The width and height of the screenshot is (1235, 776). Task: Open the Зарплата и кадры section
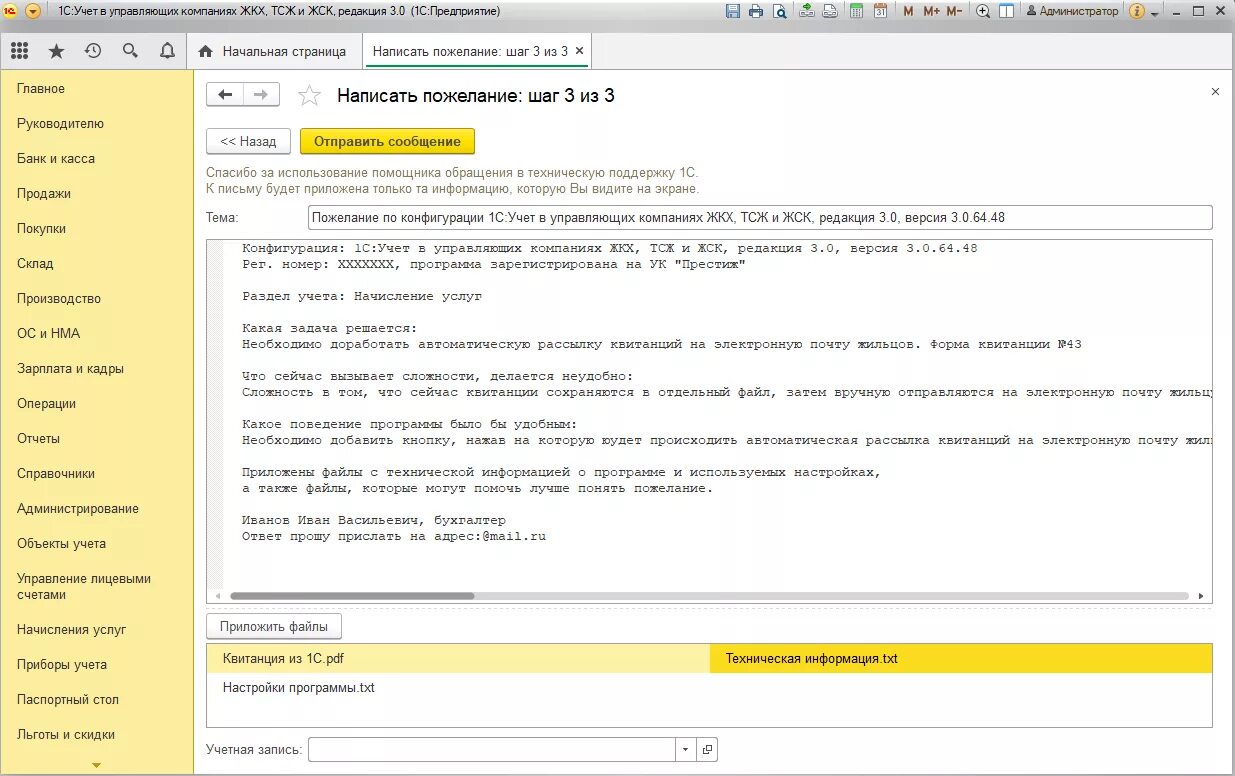[x=70, y=369]
